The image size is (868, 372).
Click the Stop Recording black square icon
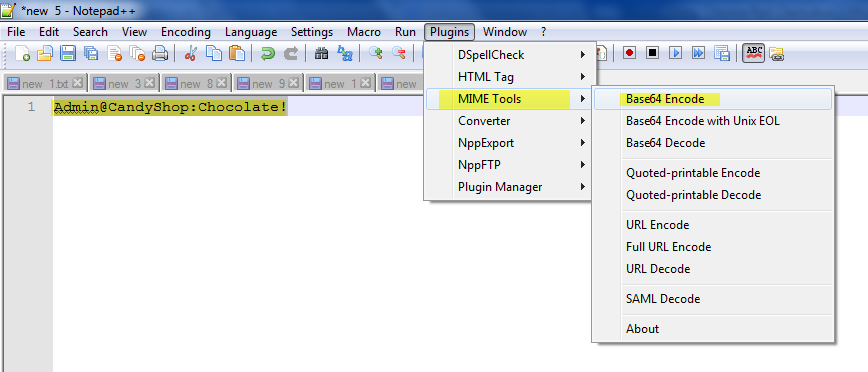pyautogui.click(x=653, y=53)
